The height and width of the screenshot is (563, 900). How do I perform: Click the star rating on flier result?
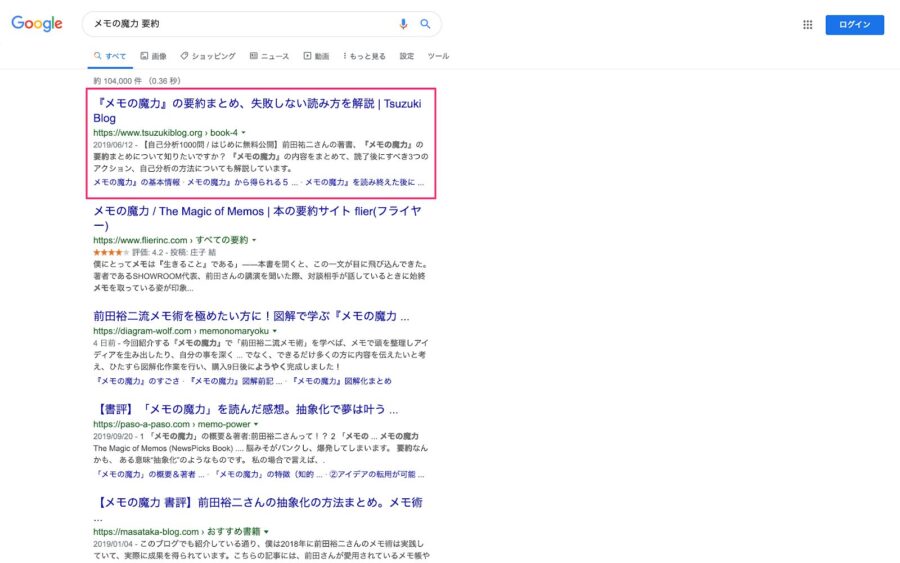(x=111, y=252)
